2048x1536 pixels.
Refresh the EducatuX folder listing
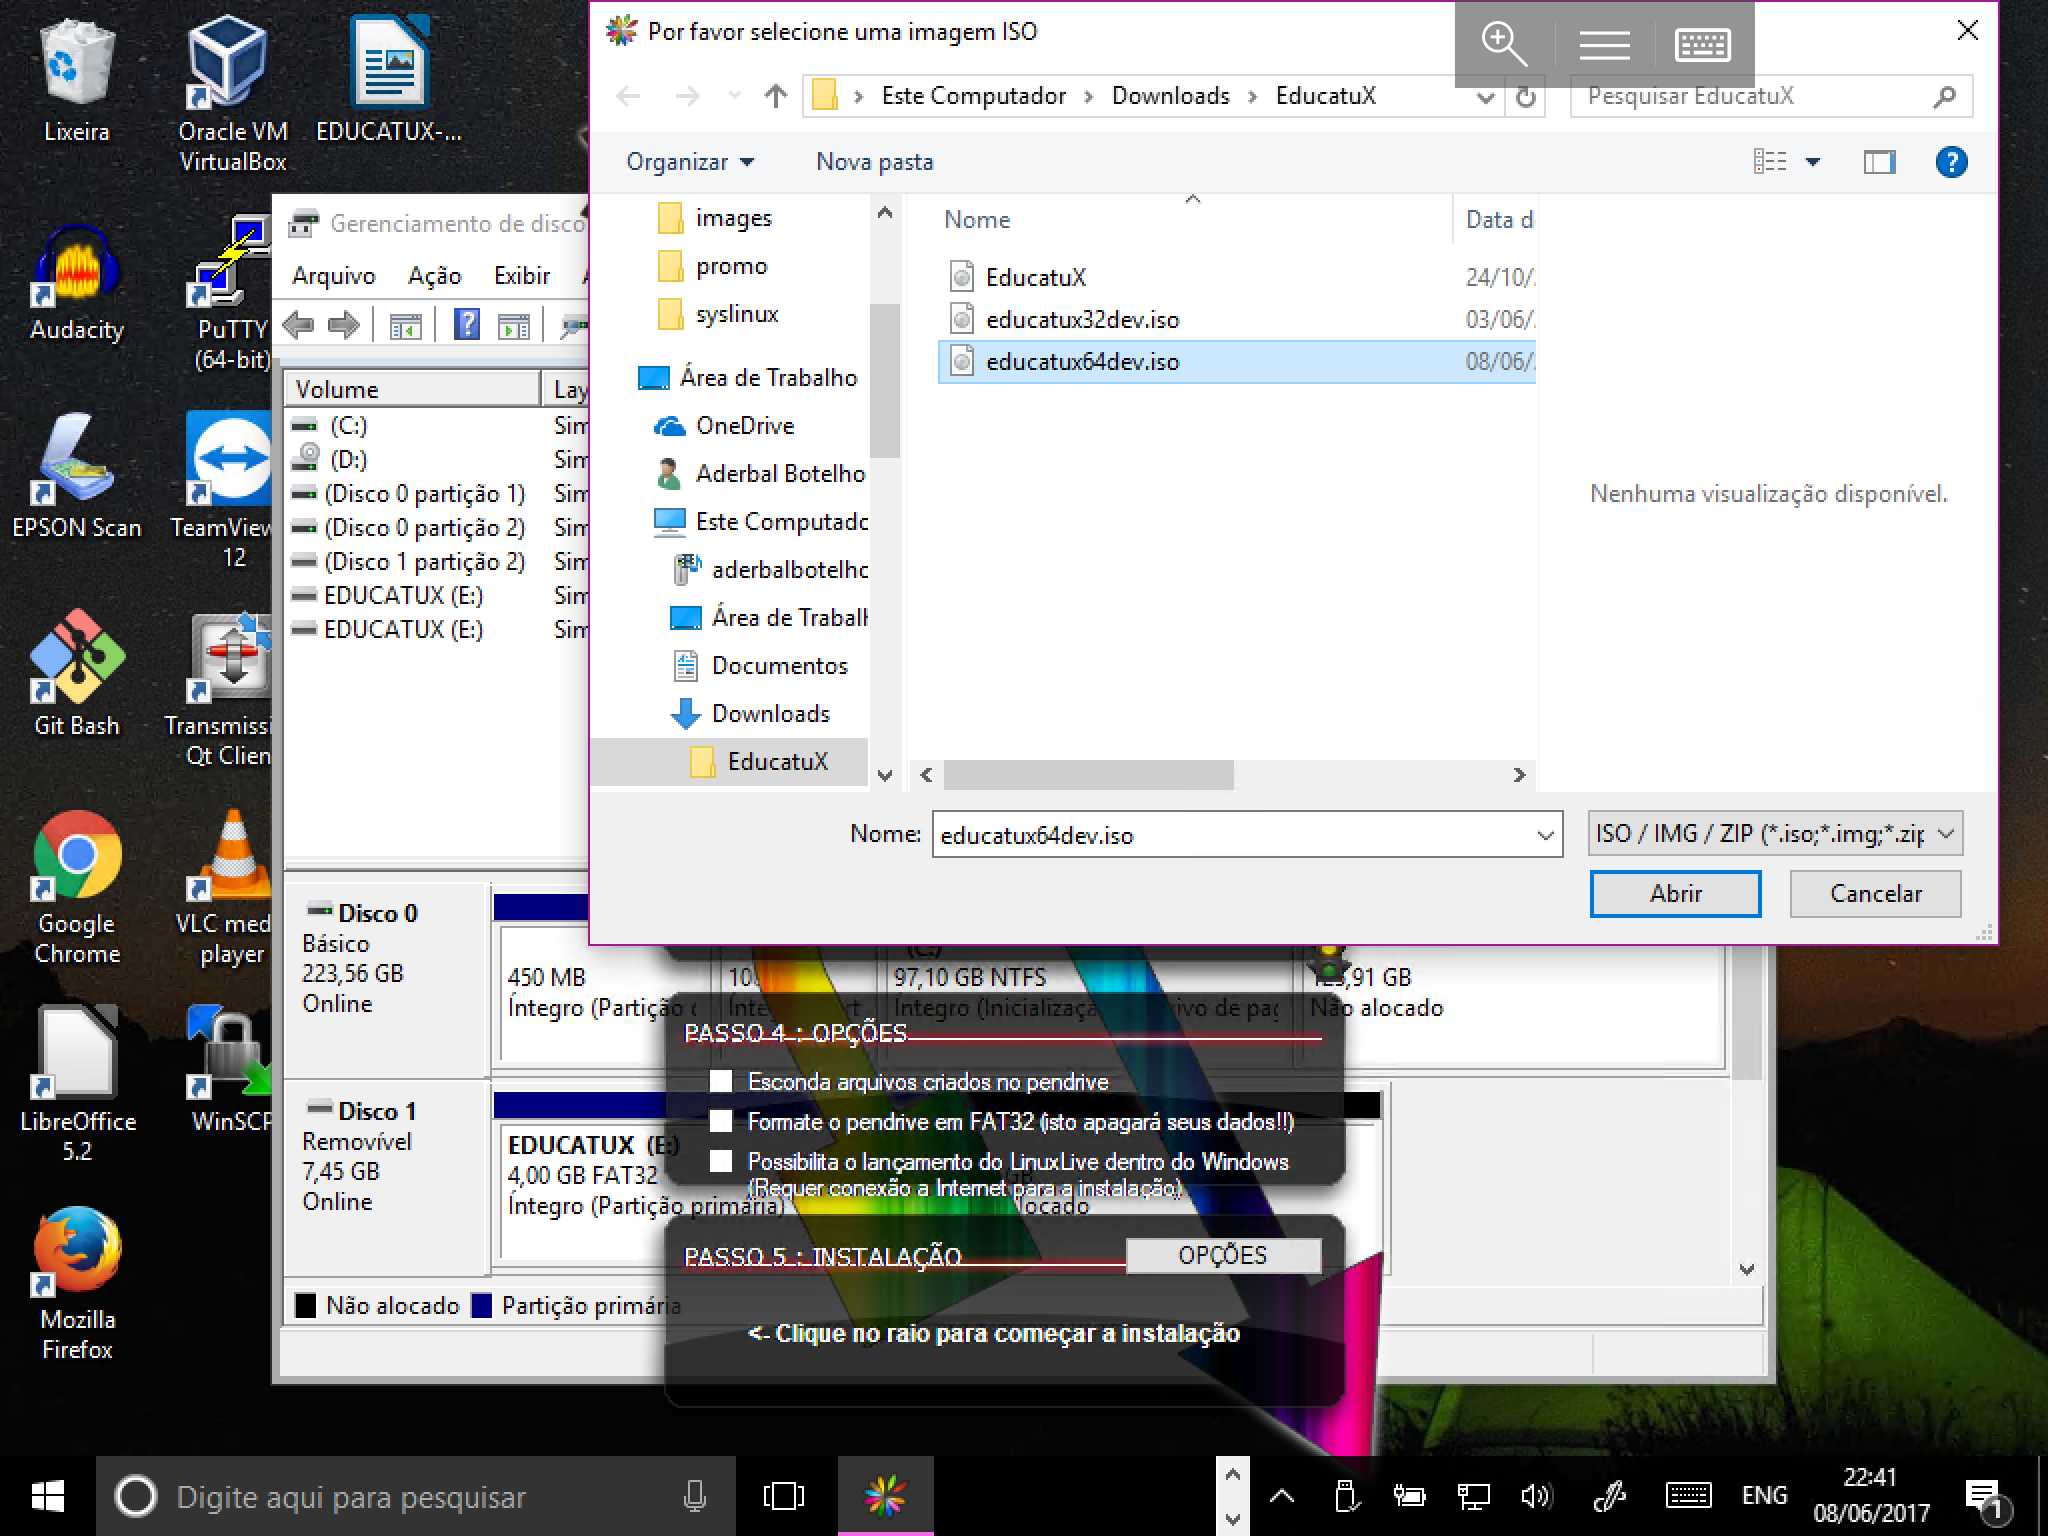[1525, 97]
